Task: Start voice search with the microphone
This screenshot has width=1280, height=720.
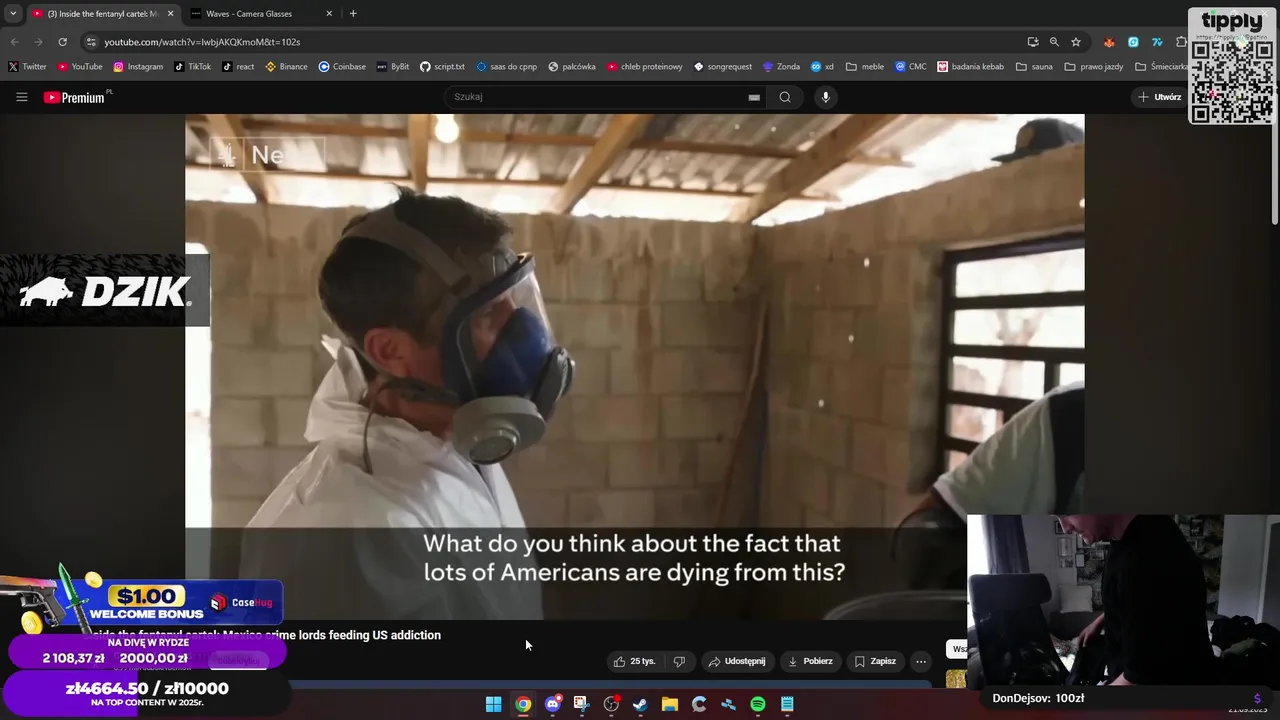Action: tap(825, 97)
